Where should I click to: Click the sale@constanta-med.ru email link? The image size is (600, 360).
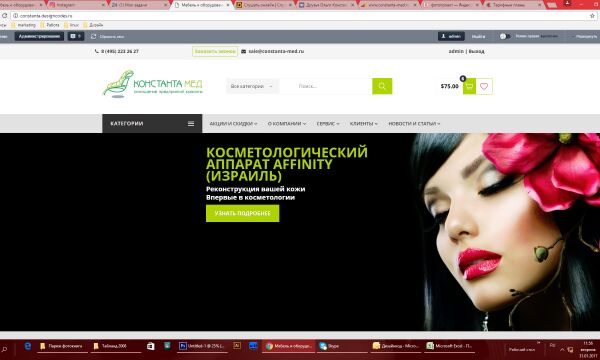tap(276, 51)
